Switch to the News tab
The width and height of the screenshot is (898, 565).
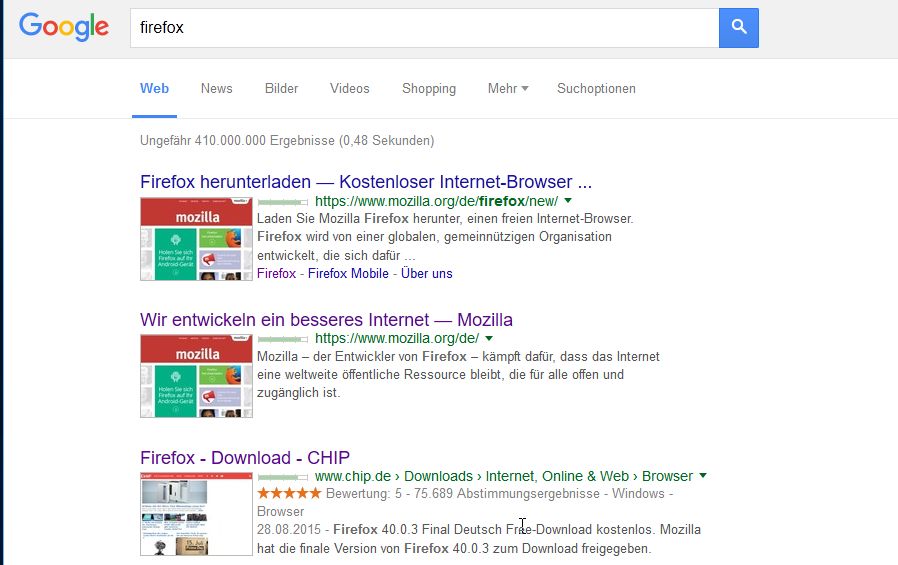[216, 89]
